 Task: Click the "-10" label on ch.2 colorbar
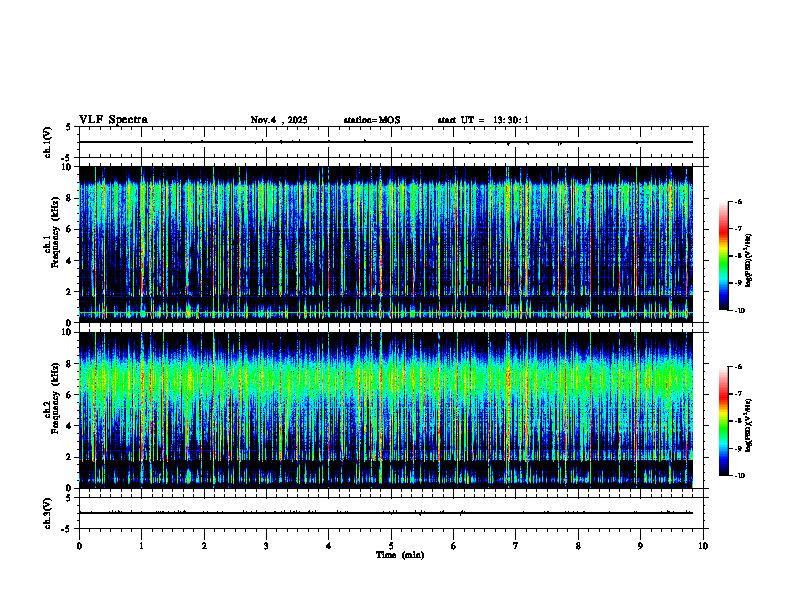click(739, 476)
